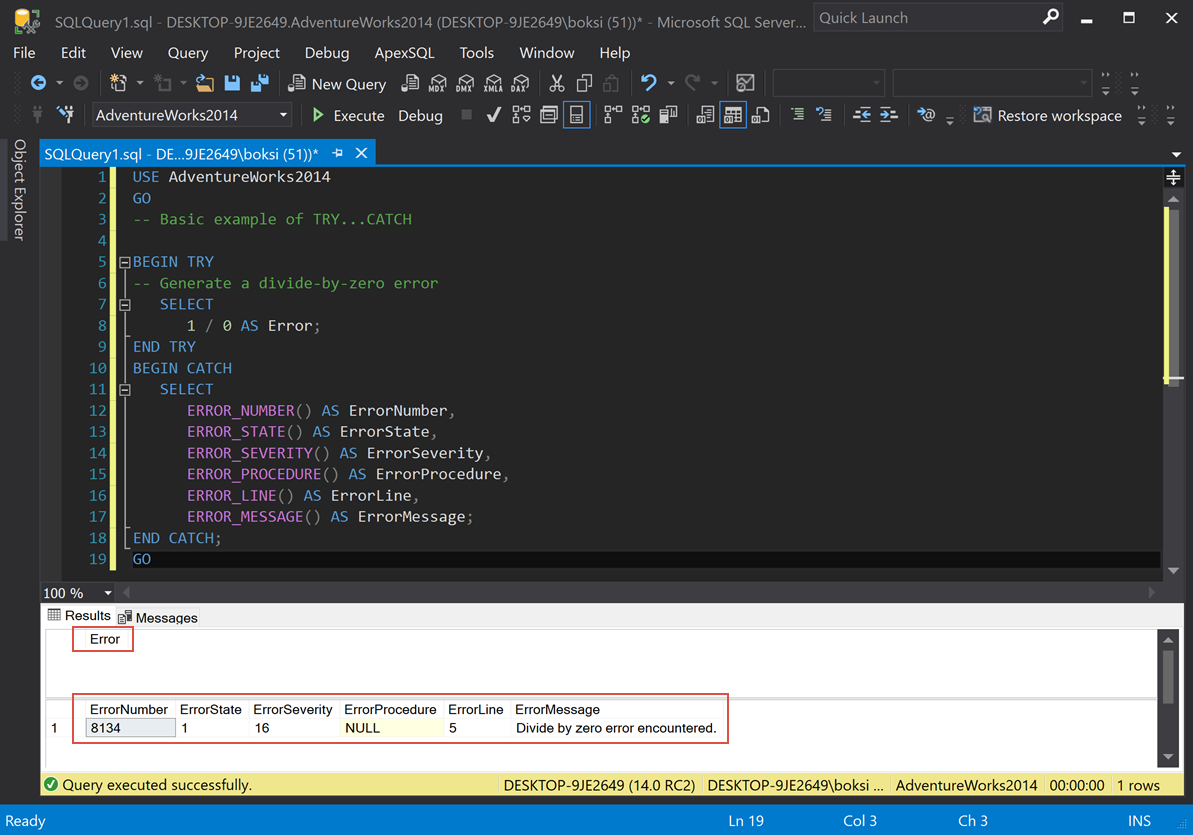Click the Execute query button
Image resolution: width=1193 pixels, height=835 pixels.
coord(347,115)
